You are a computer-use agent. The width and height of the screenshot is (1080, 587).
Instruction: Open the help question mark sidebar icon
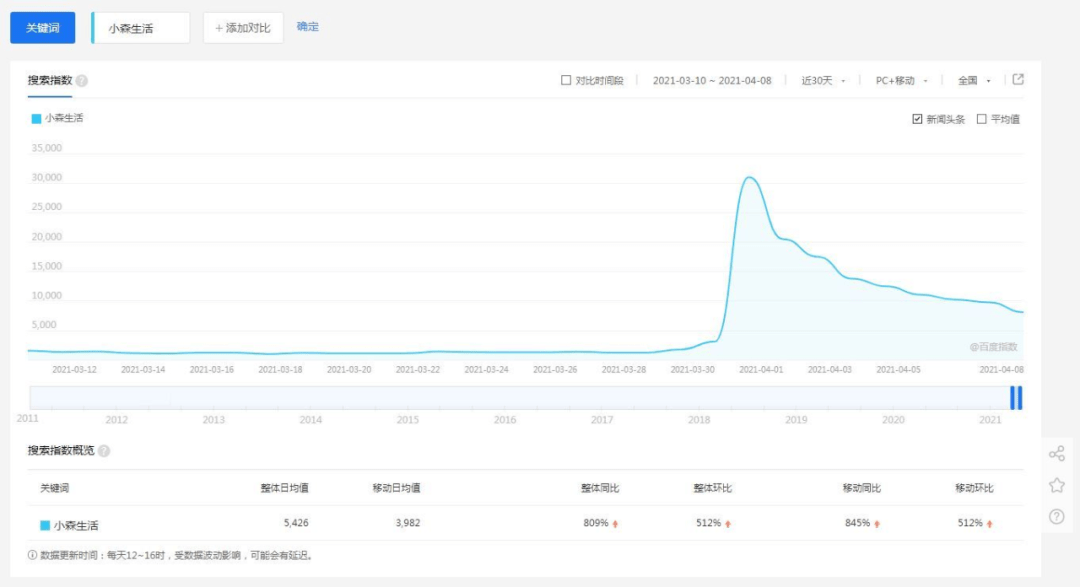(1056, 516)
